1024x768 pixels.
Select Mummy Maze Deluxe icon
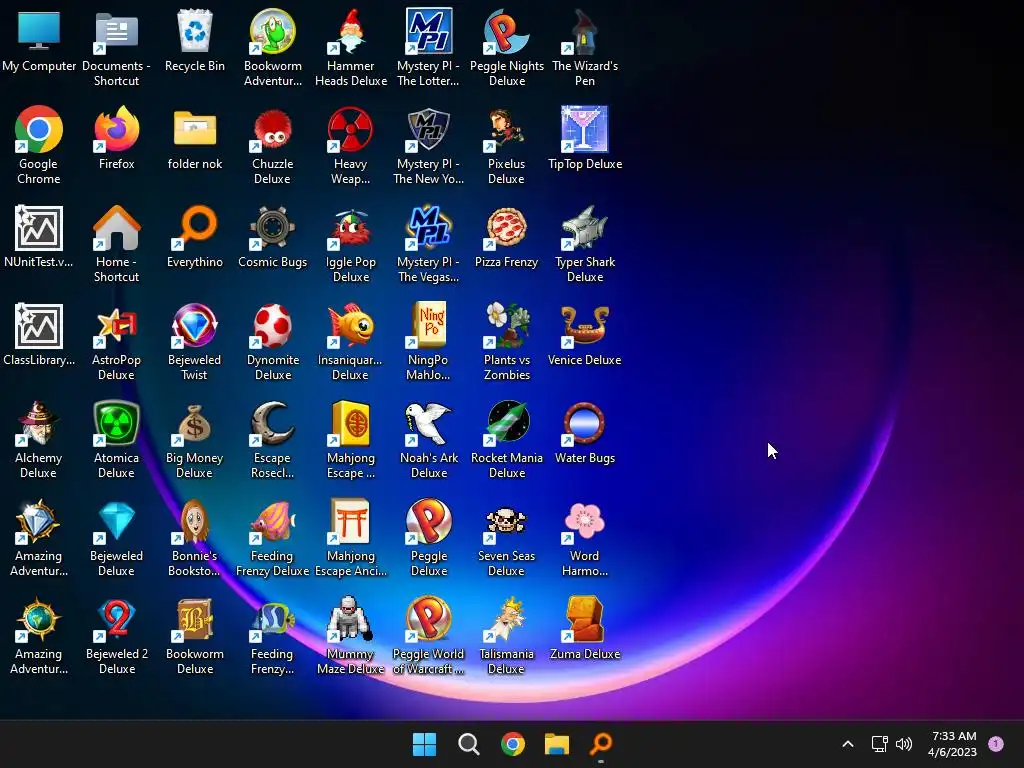(351, 619)
